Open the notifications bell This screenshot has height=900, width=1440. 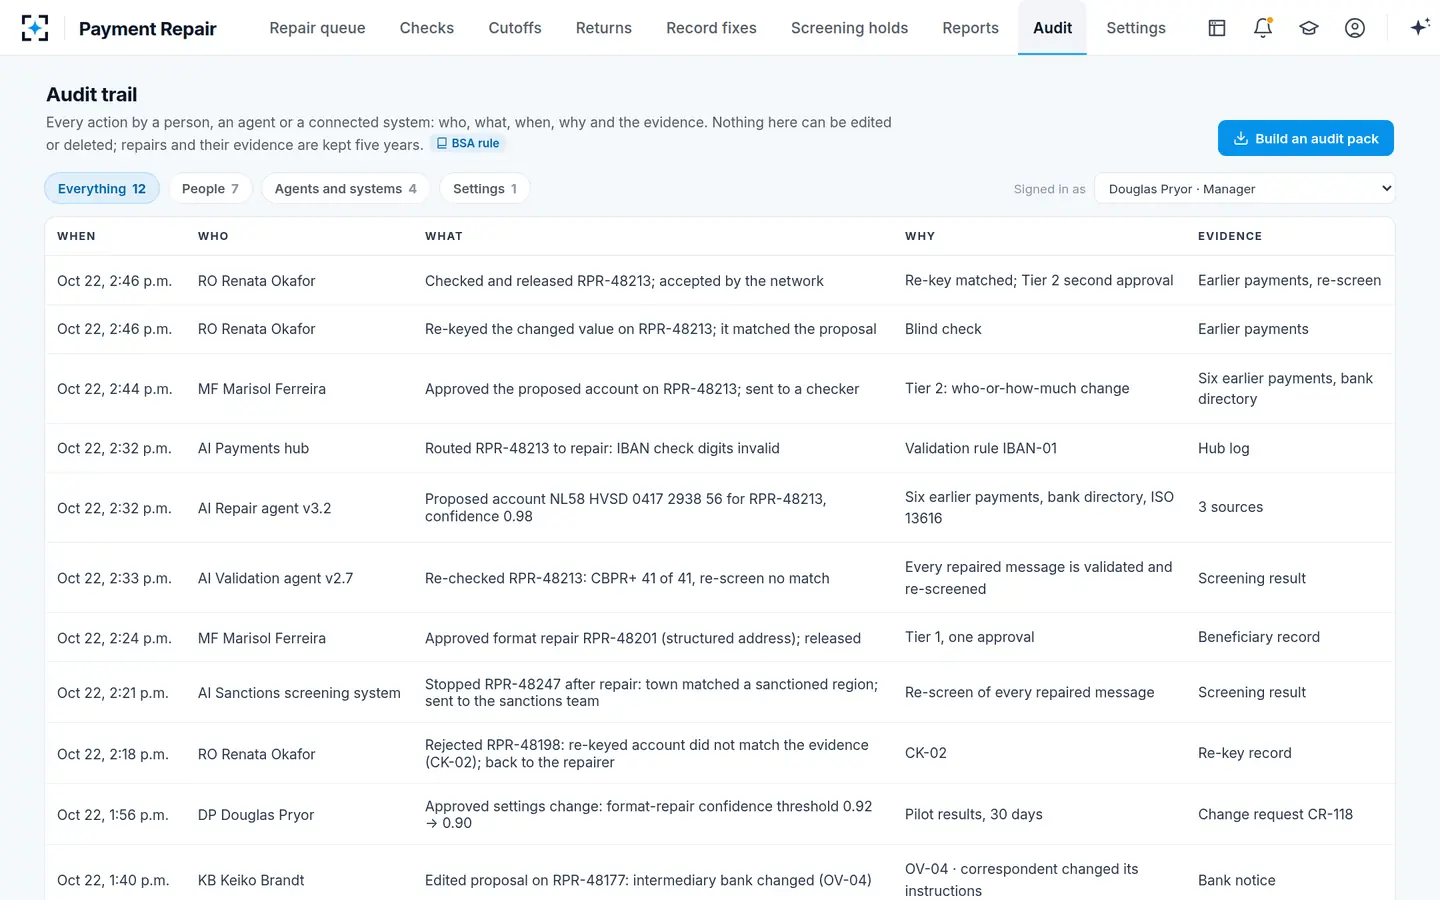pyautogui.click(x=1263, y=28)
